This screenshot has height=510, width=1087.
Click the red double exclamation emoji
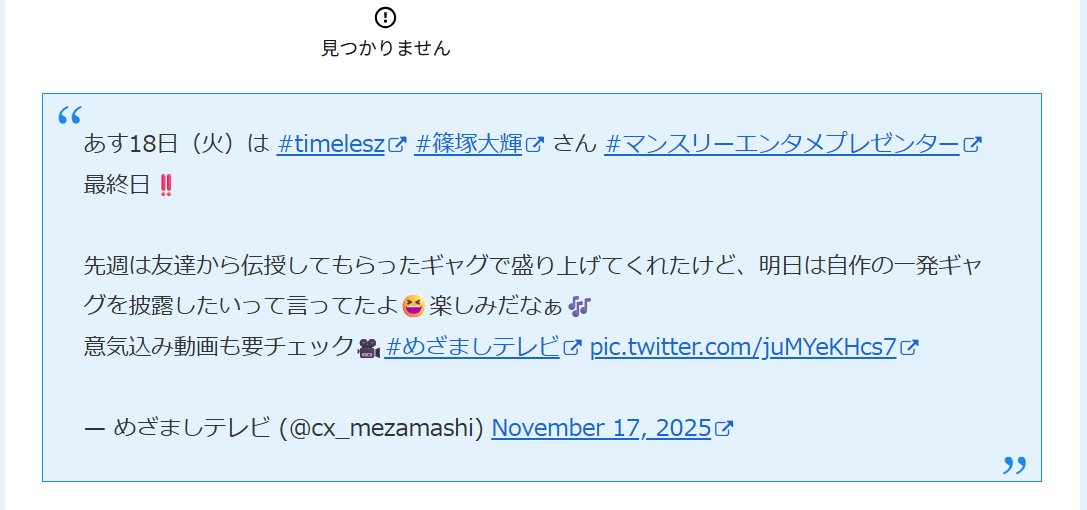tap(166, 186)
